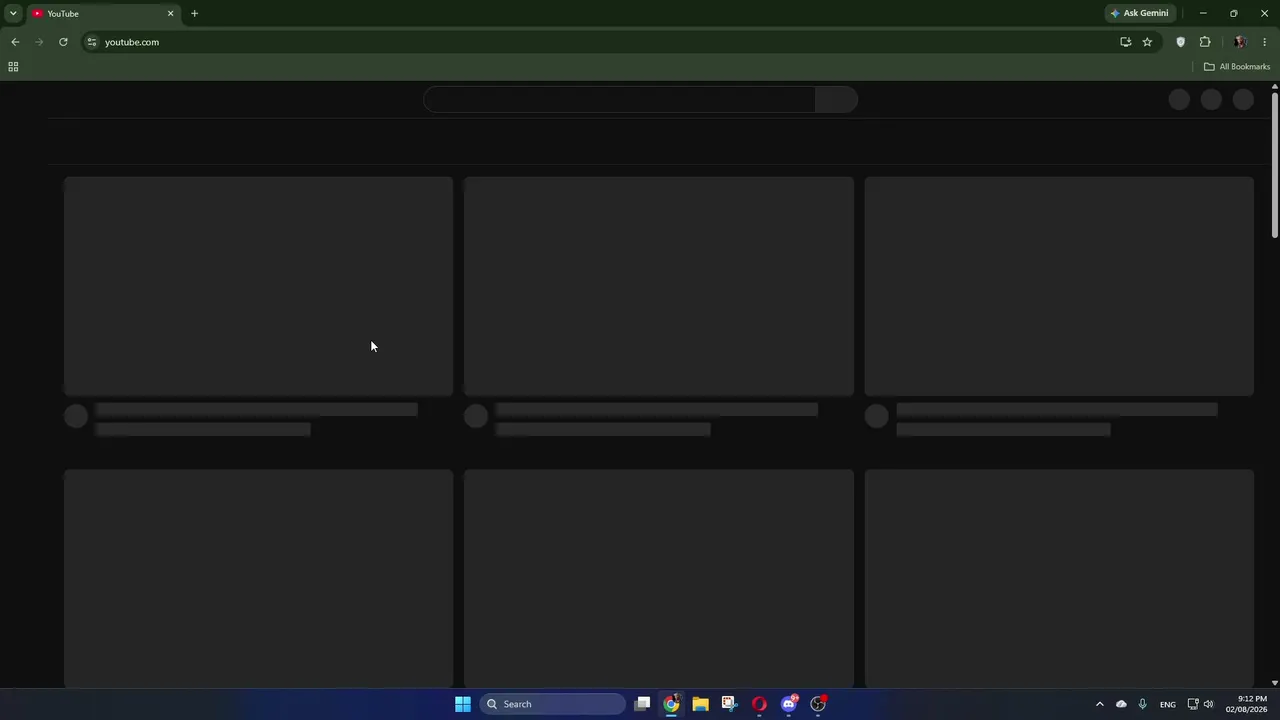The height and width of the screenshot is (720, 1280).
Task: Bookmark this page with the star icon
Action: [1147, 42]
